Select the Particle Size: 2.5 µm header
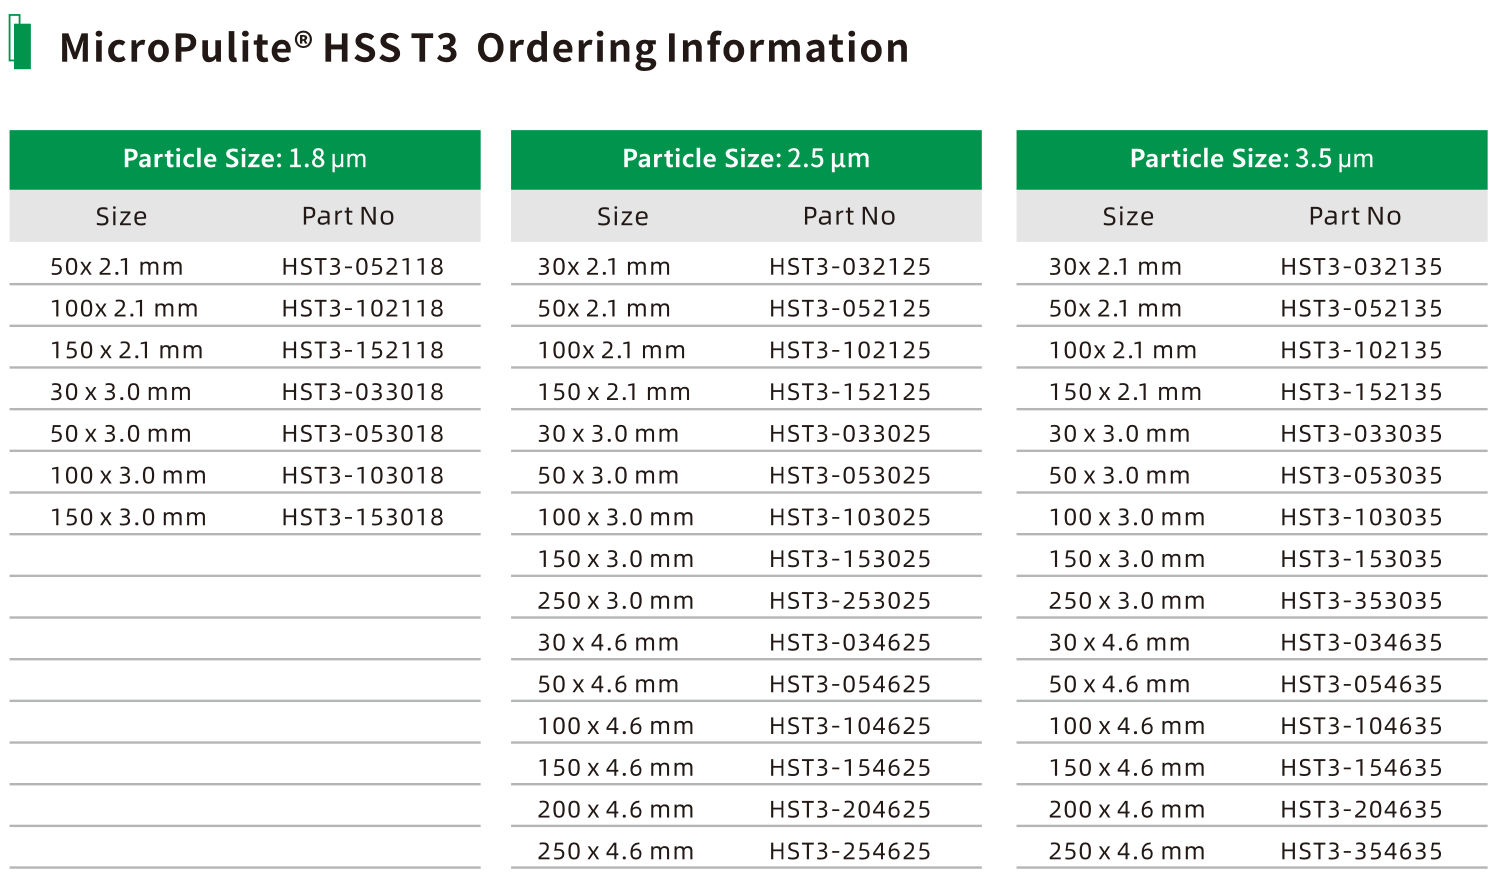 [746, 159]
